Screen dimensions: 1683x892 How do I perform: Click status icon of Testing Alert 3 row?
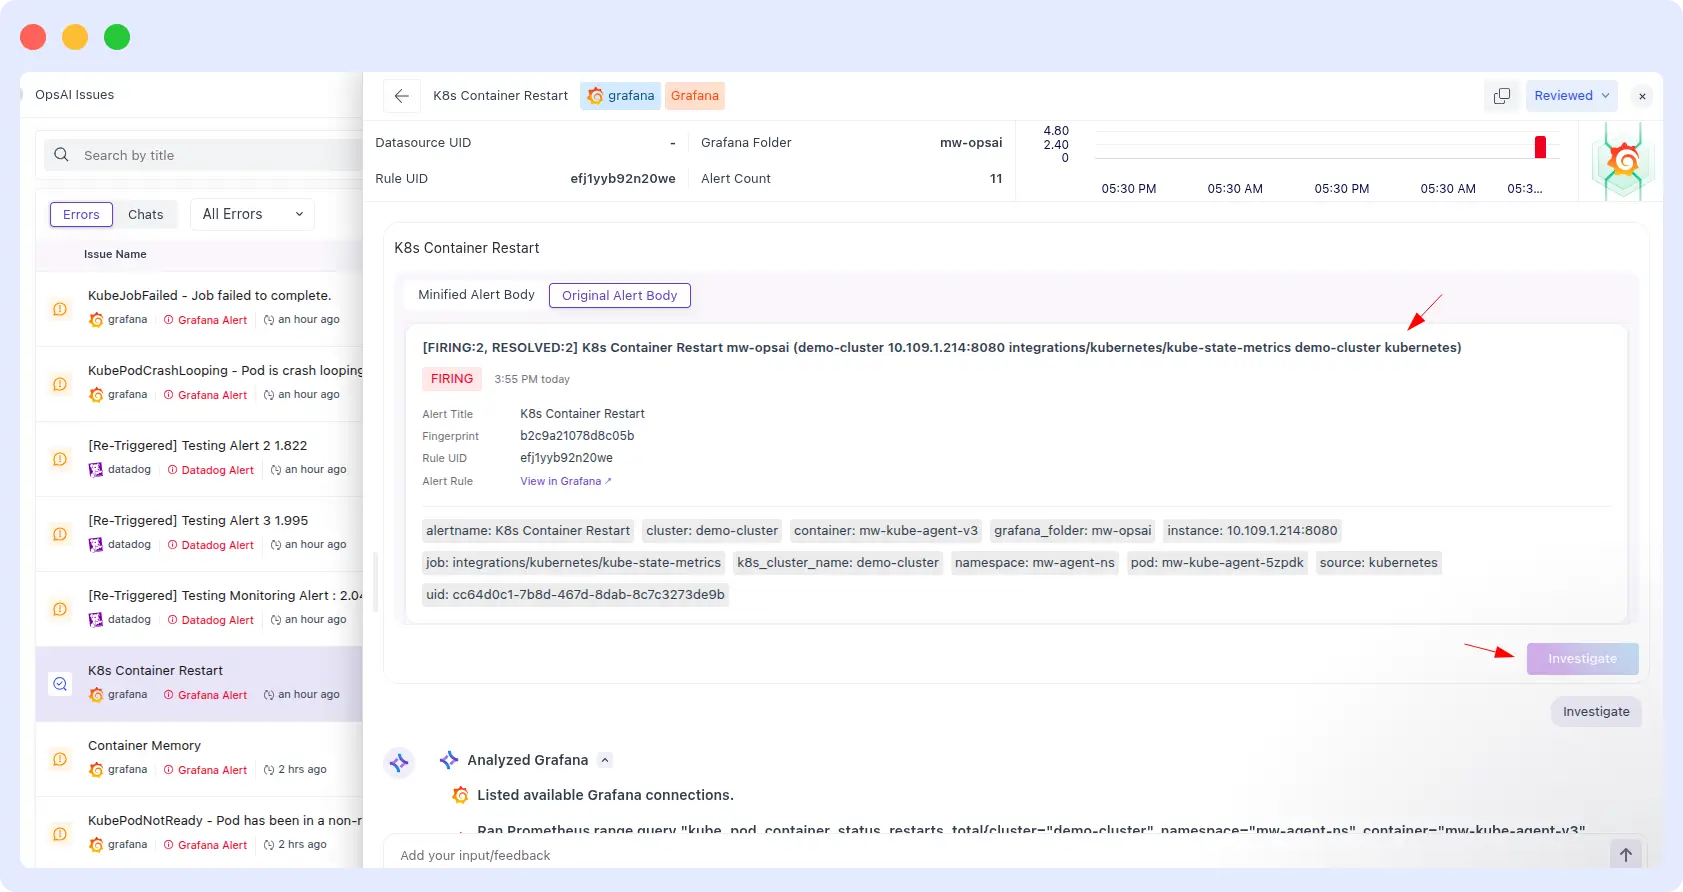click(60, 534)
